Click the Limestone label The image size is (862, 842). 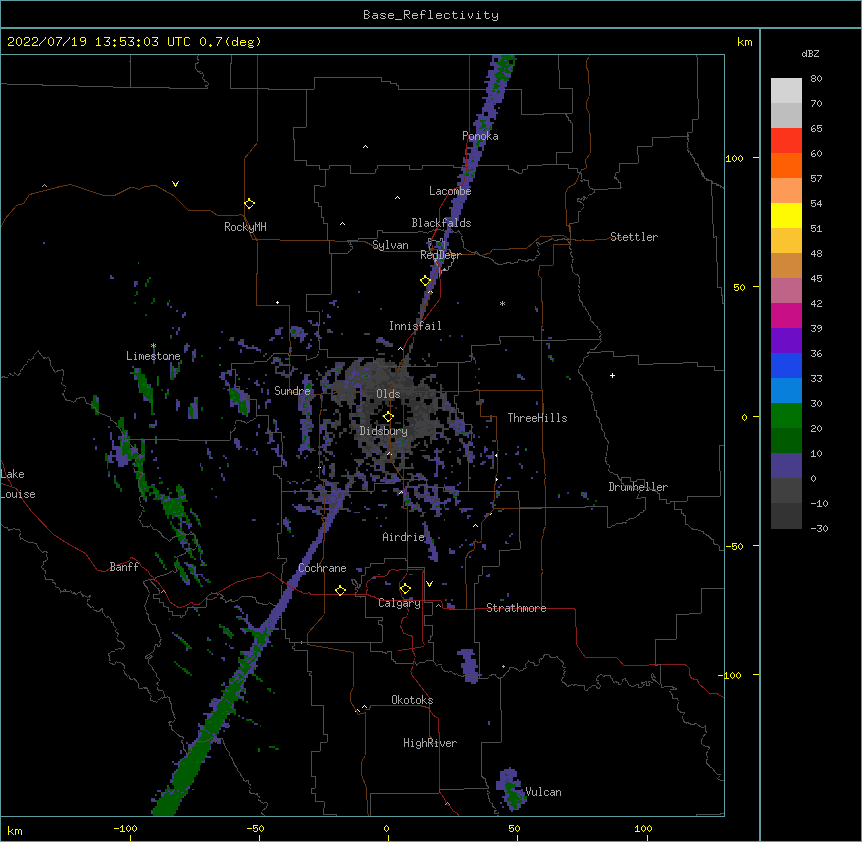click(x=153, y=356)
